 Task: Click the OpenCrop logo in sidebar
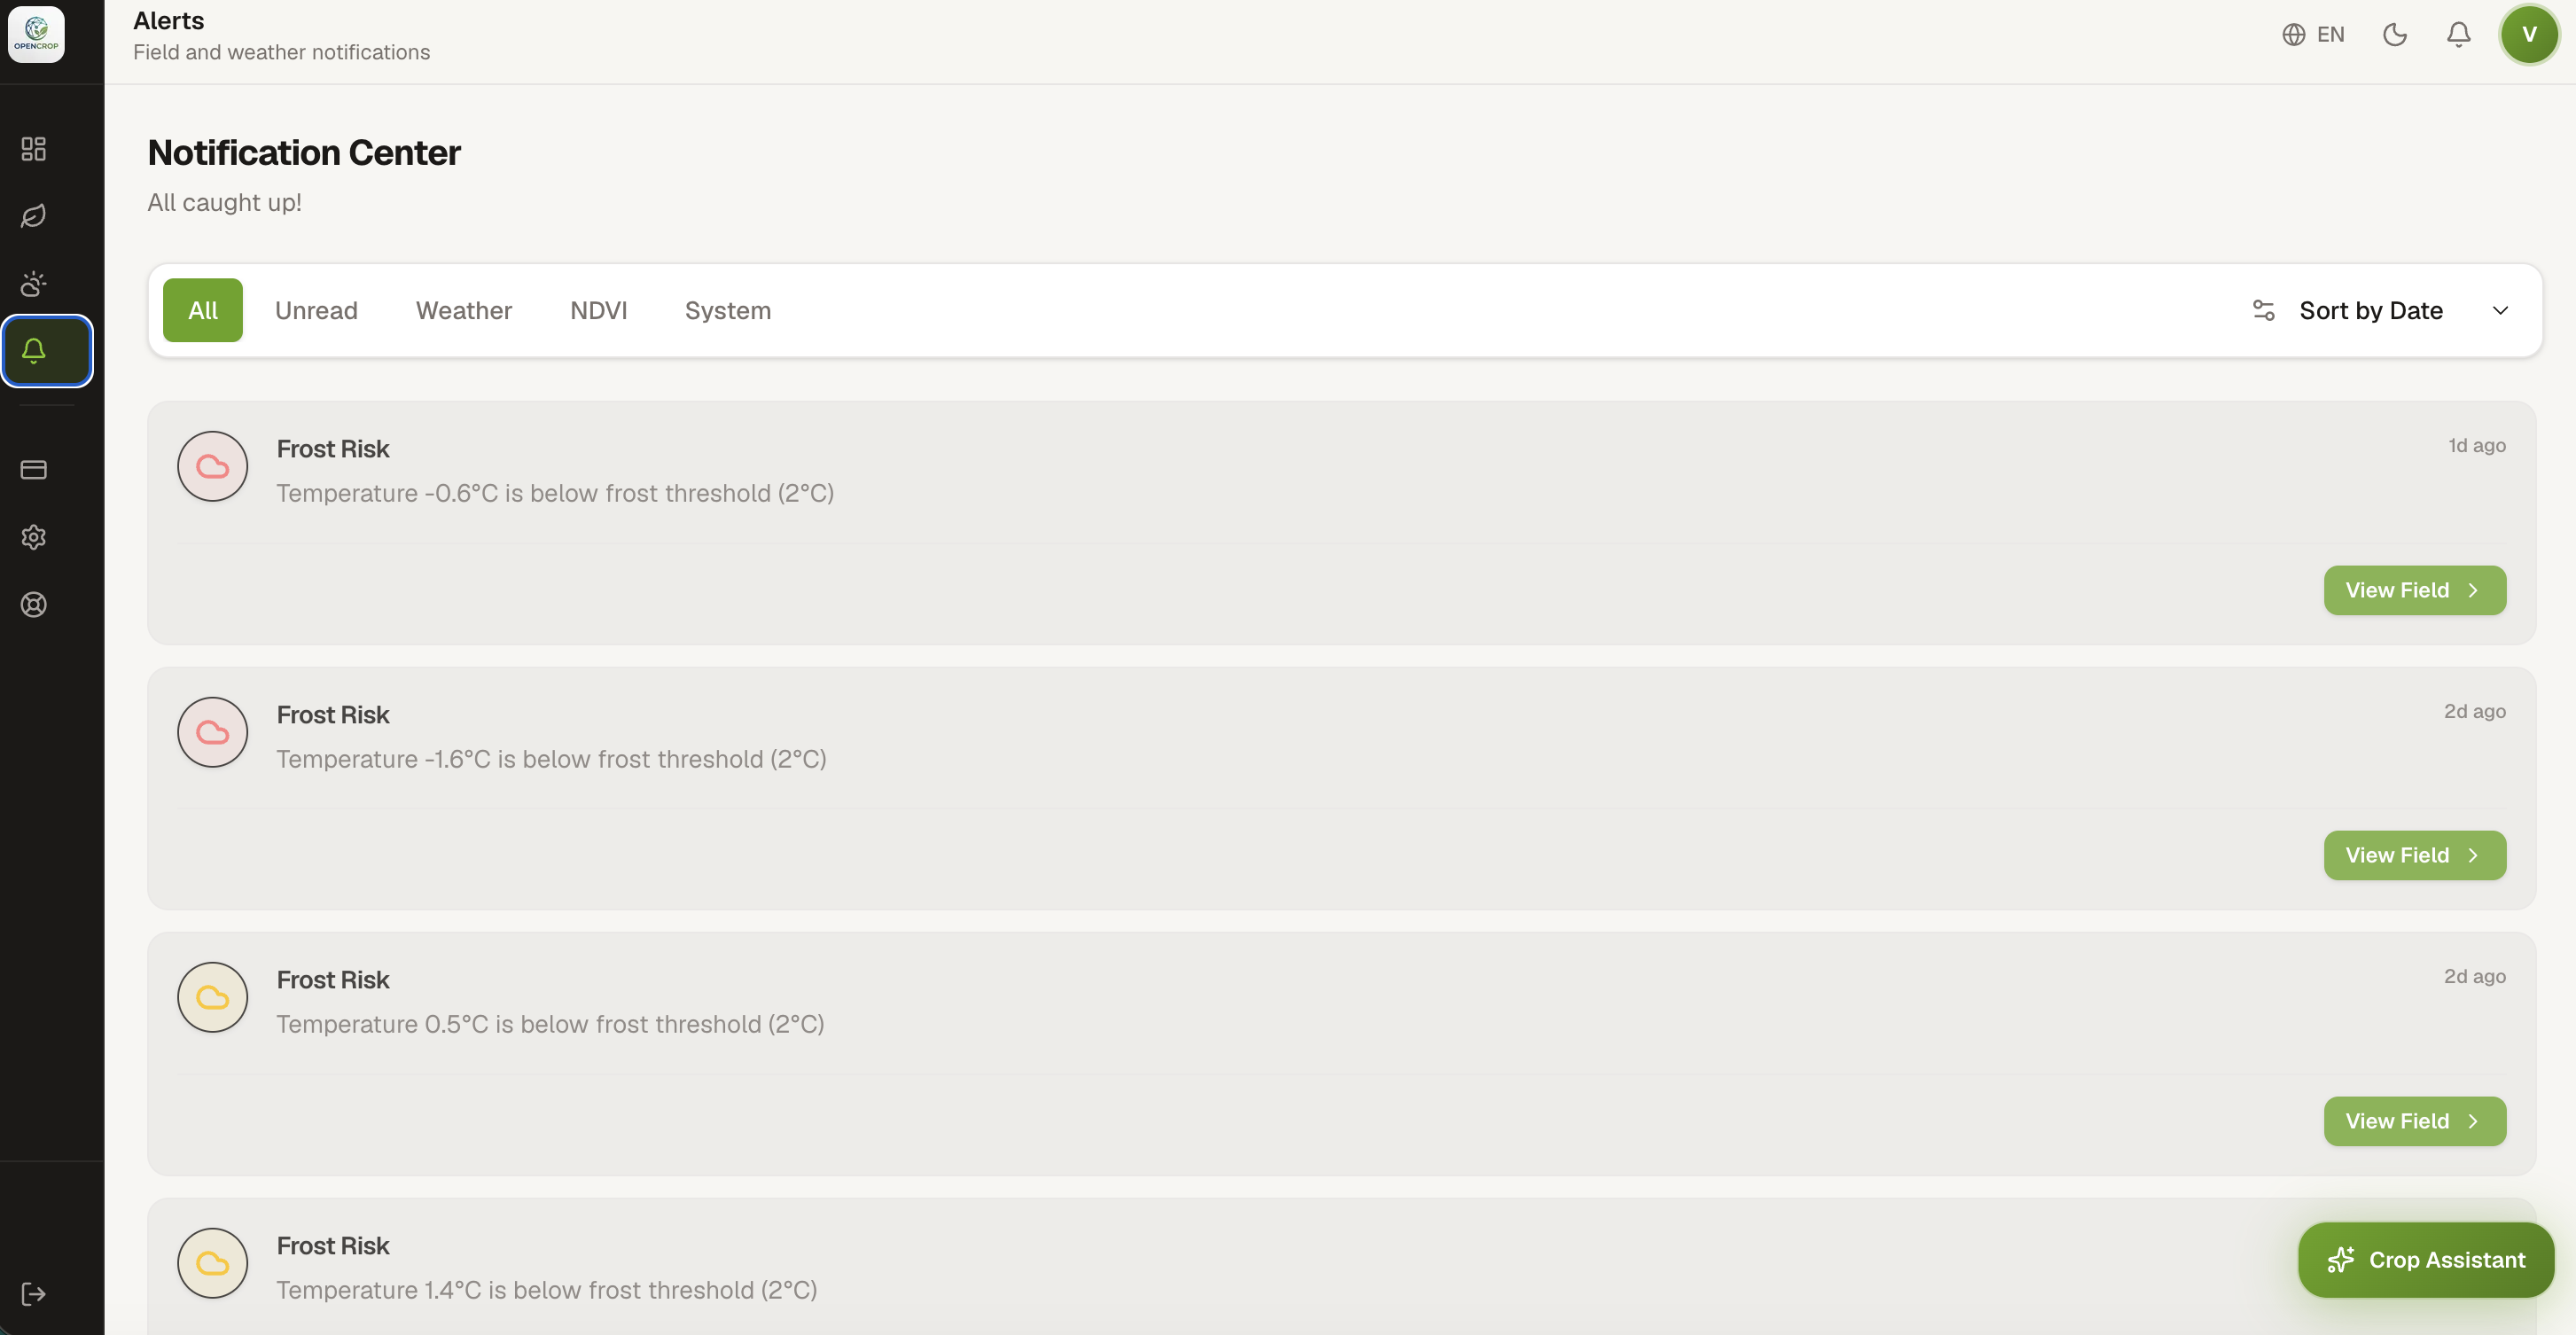tap(36, 34)
